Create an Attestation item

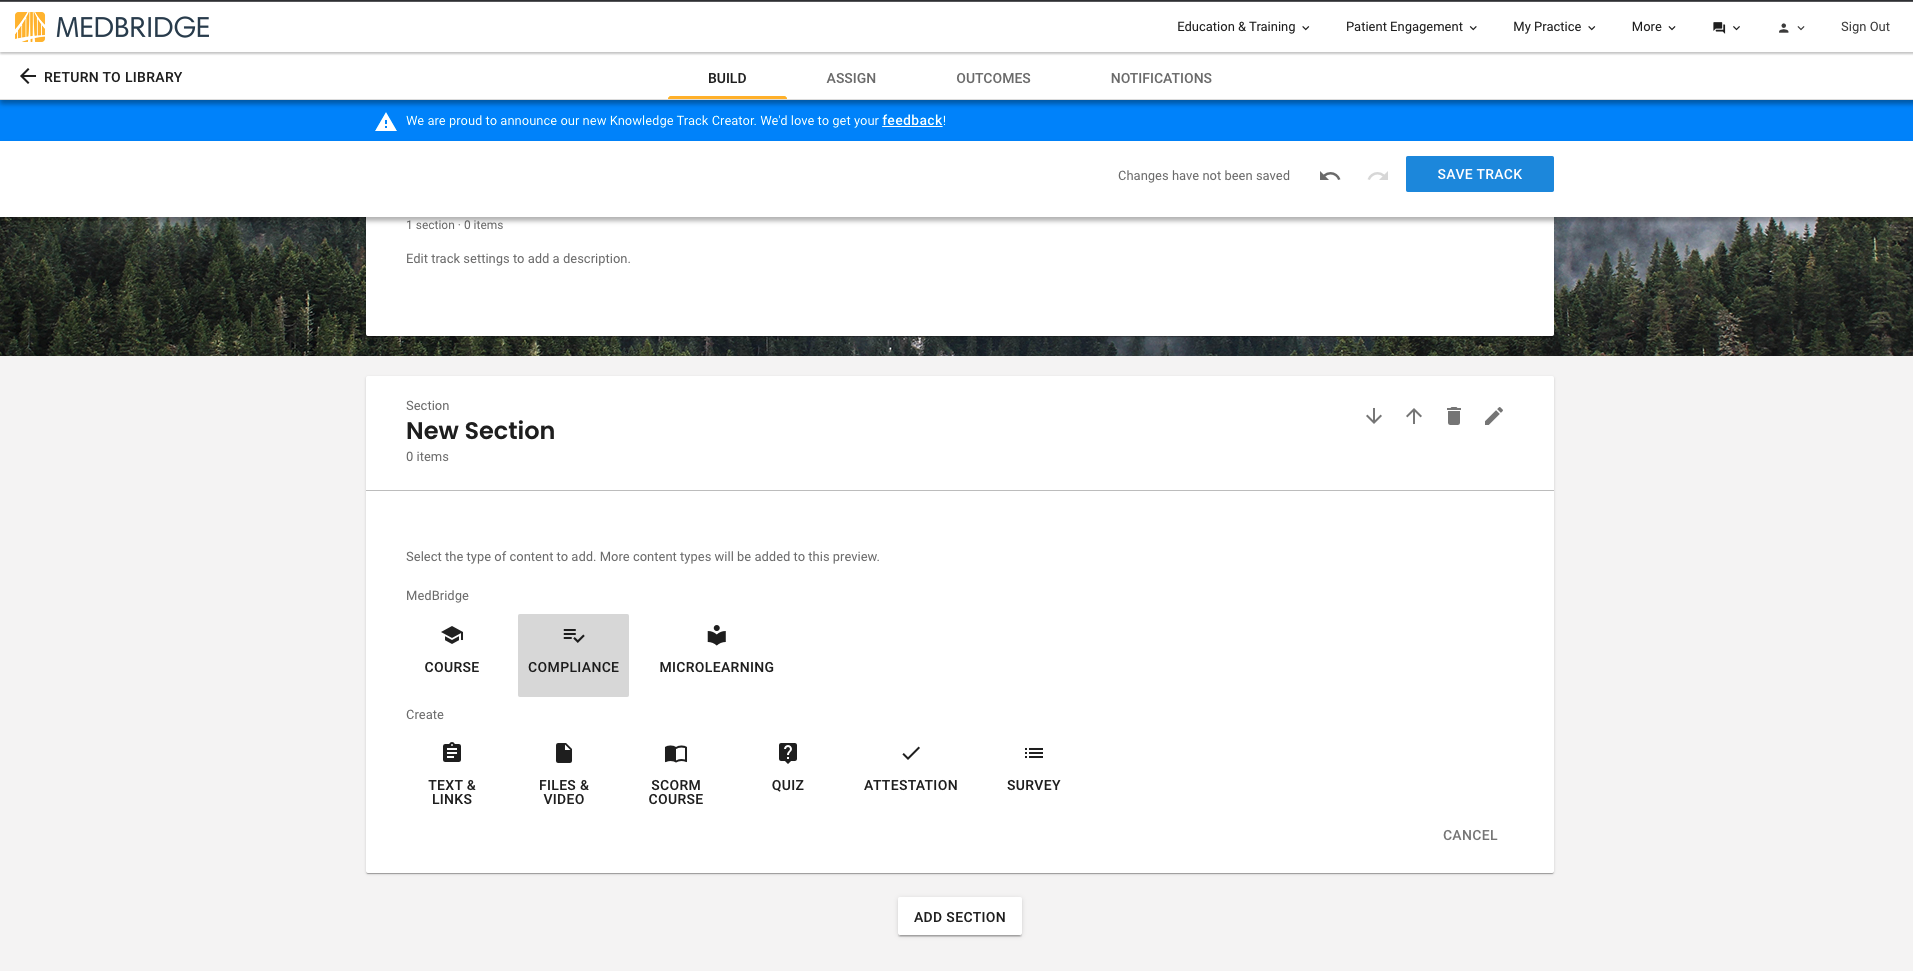[x=909, y=767]
